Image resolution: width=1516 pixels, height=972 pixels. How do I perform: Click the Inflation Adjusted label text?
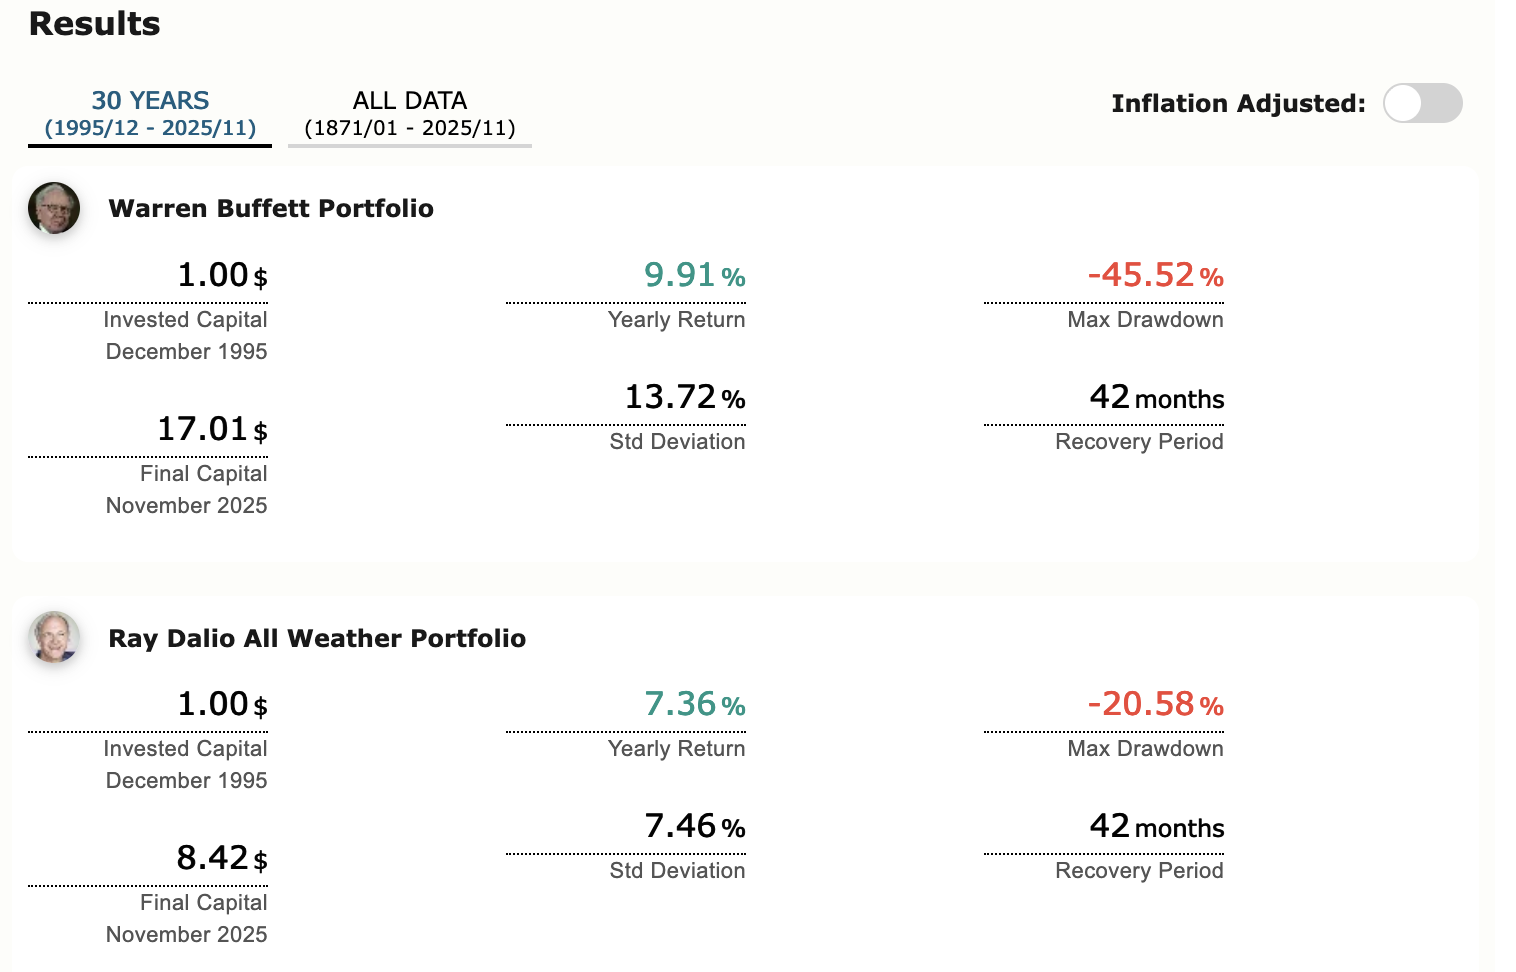pyautogui.click(x=1238, y=103)
